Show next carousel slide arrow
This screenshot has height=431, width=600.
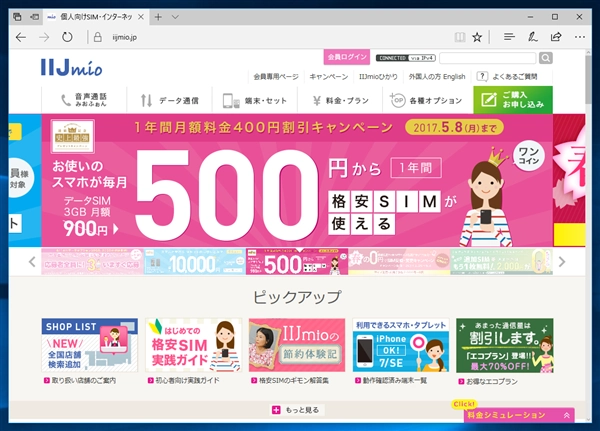click(x=562, y=262)
